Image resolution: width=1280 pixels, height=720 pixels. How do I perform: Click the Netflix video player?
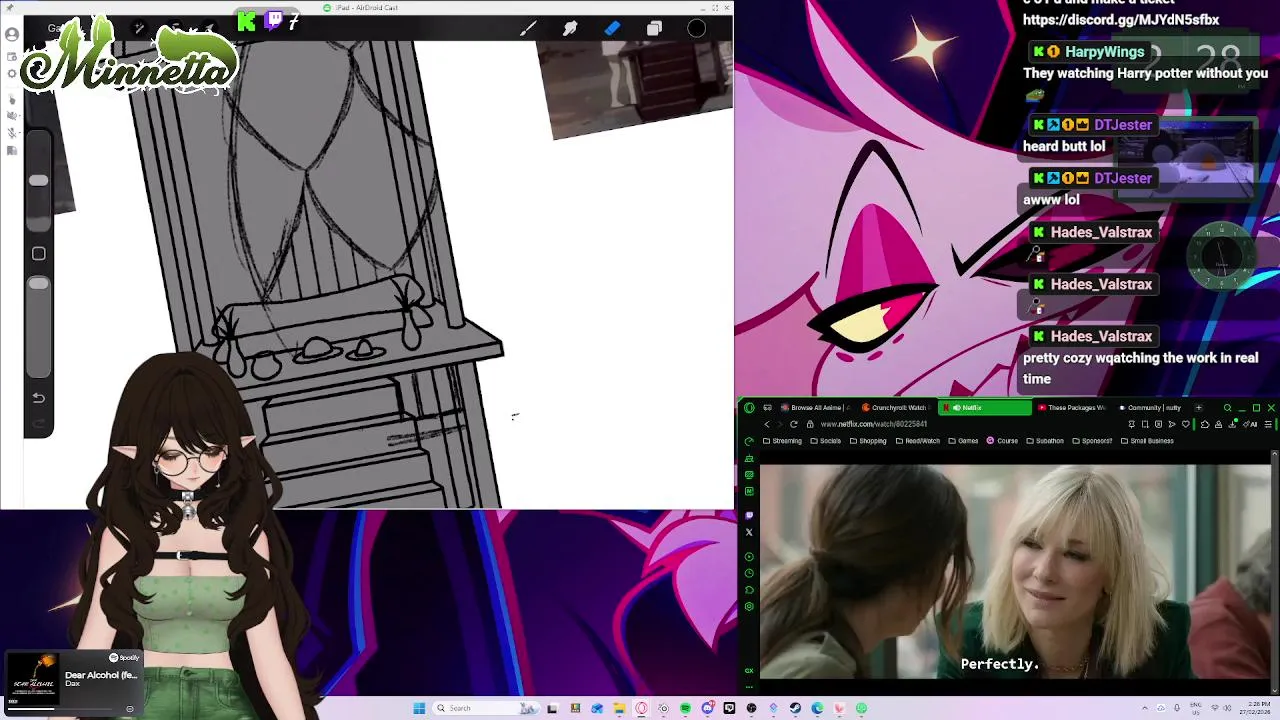[x=1015, y=572]
